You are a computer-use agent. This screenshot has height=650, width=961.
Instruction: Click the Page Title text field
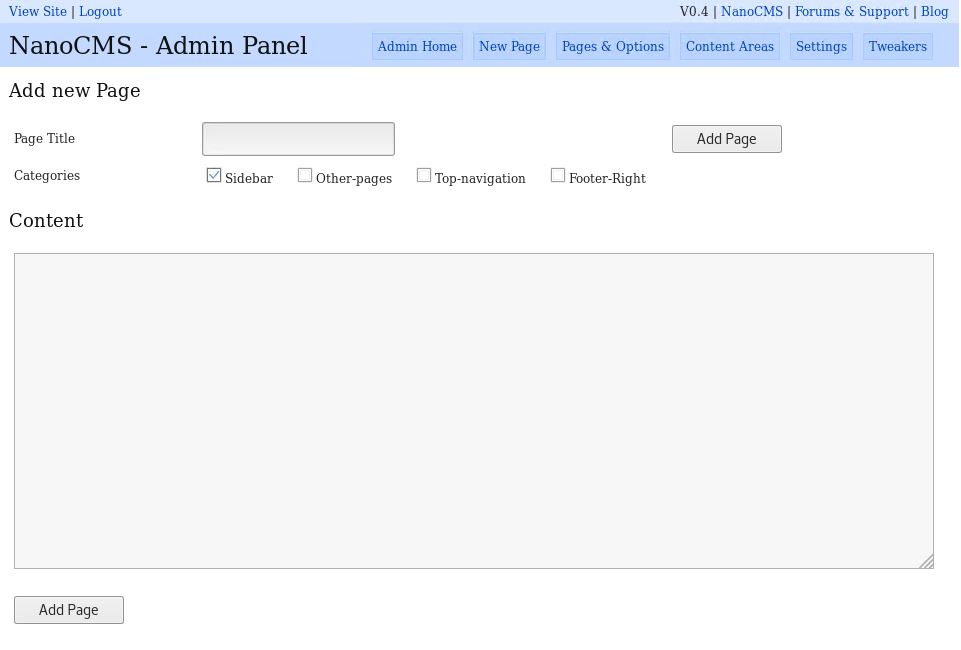tap(298, 139)
